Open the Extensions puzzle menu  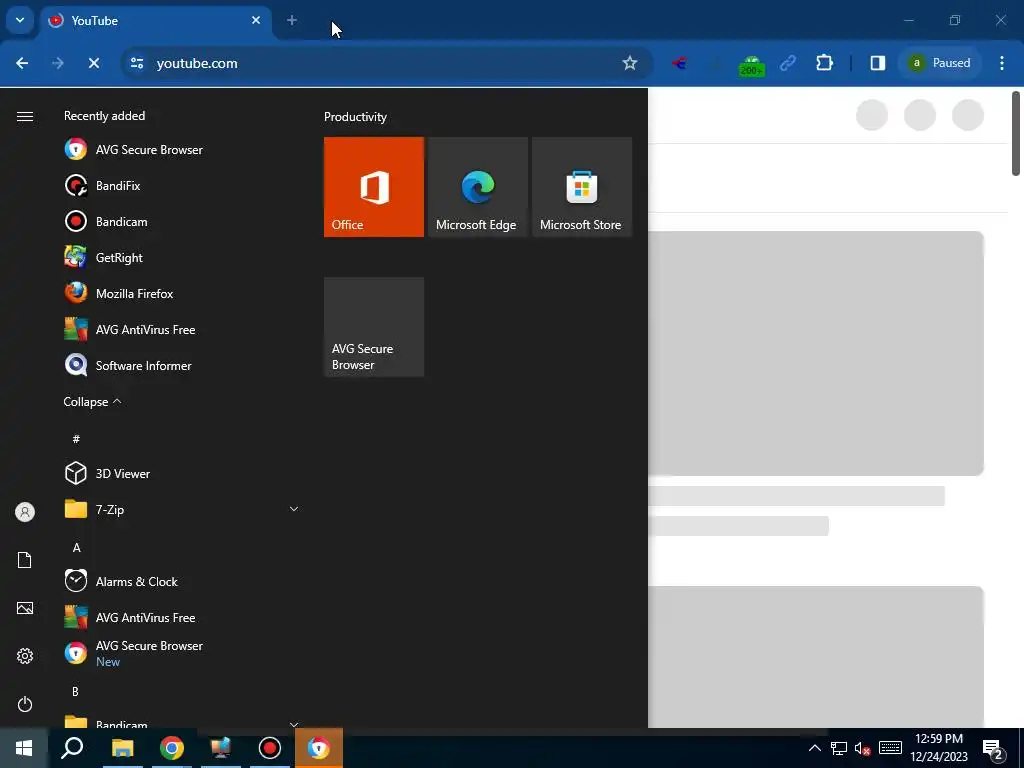pyautogui.click(x=824, y=63)
